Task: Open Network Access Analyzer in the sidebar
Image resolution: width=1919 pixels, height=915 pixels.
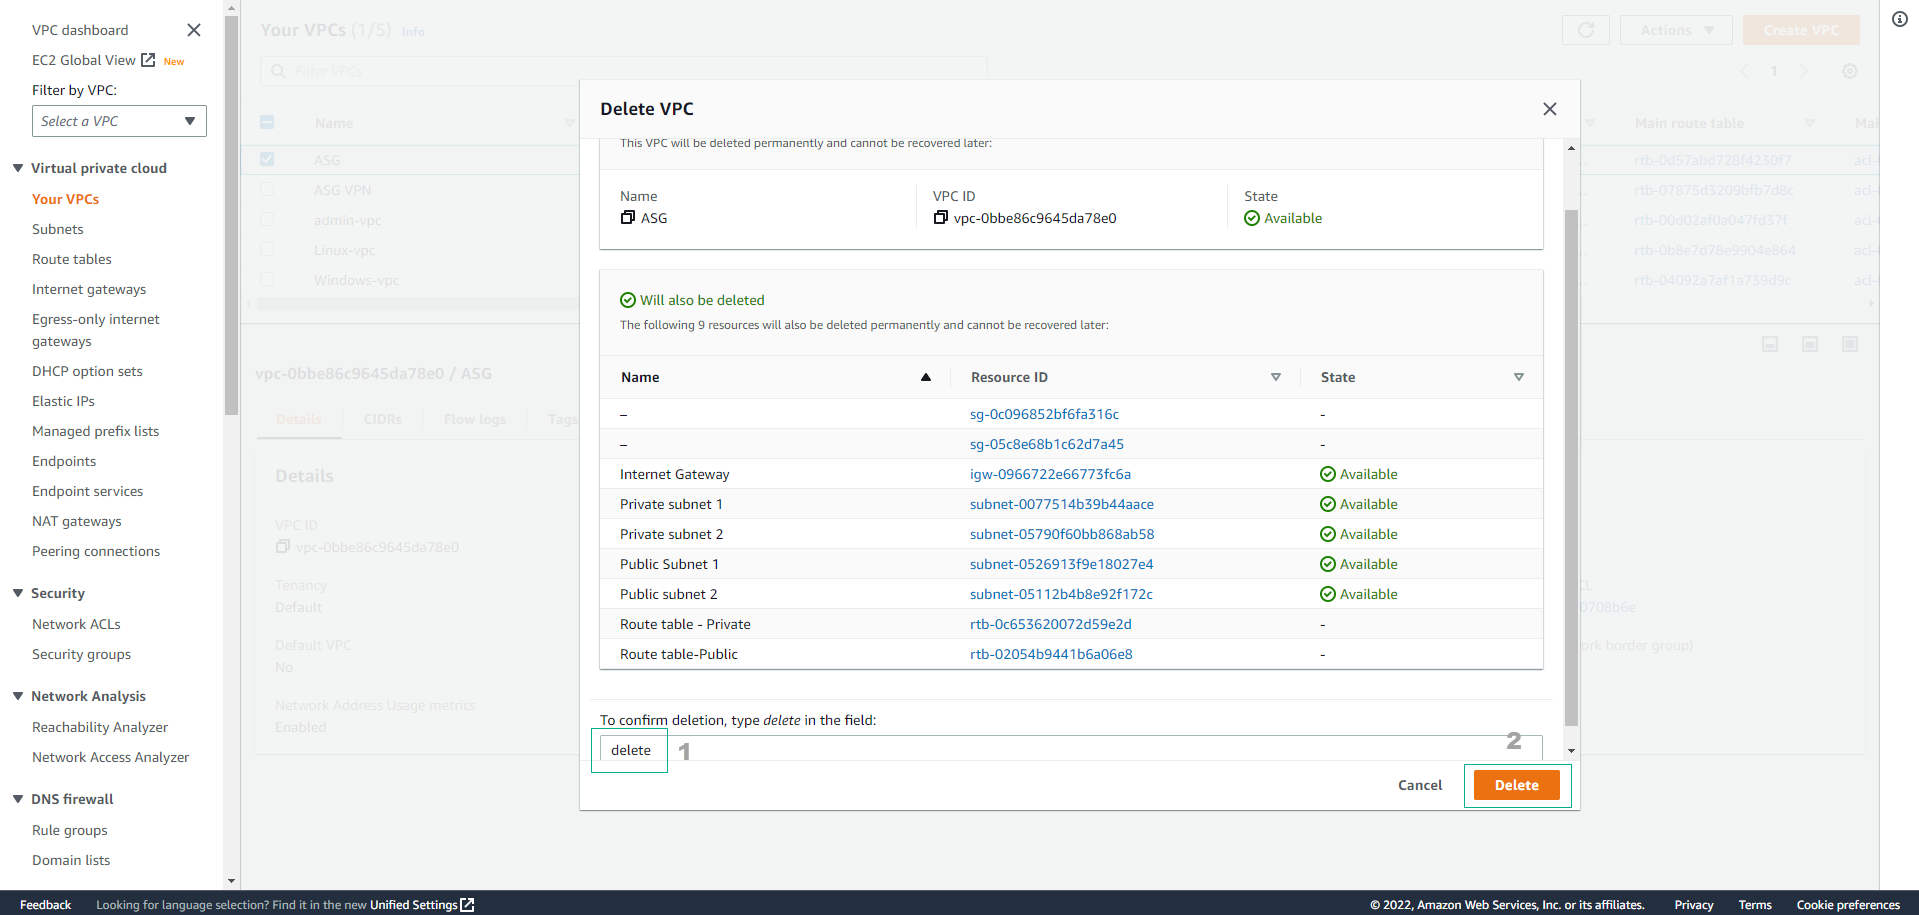Action: click(110, 757)
